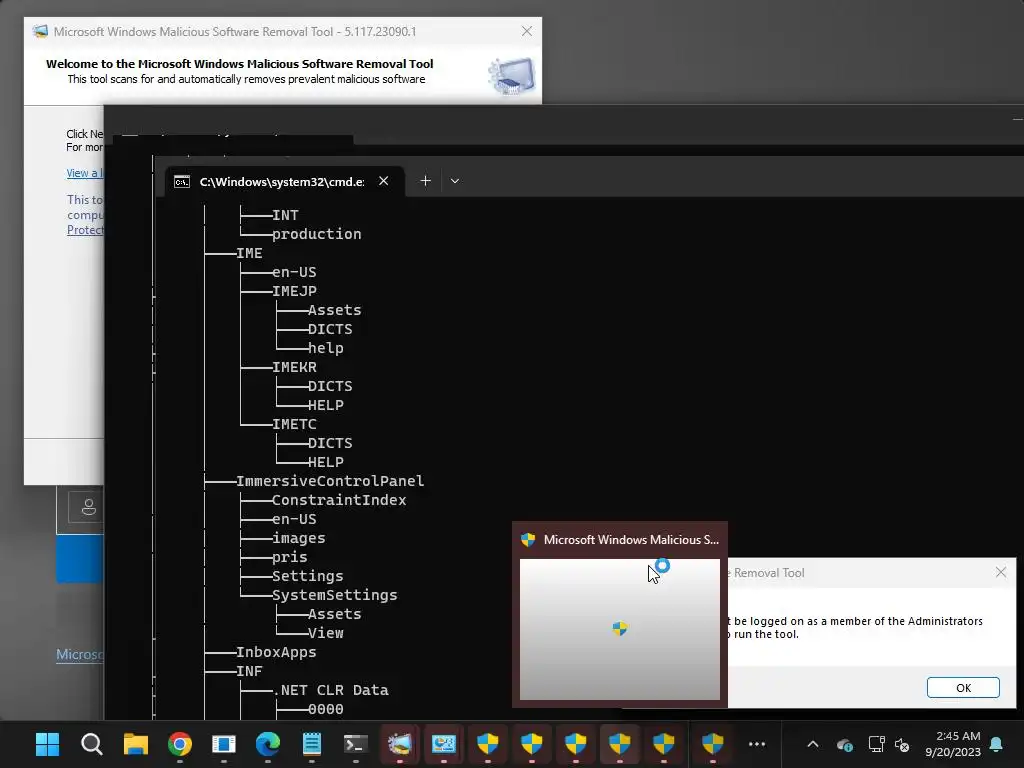Click the shield icon in the preview title
Image resolution: width=1024 pixels, height=768 pixels.
click(528, 539)
